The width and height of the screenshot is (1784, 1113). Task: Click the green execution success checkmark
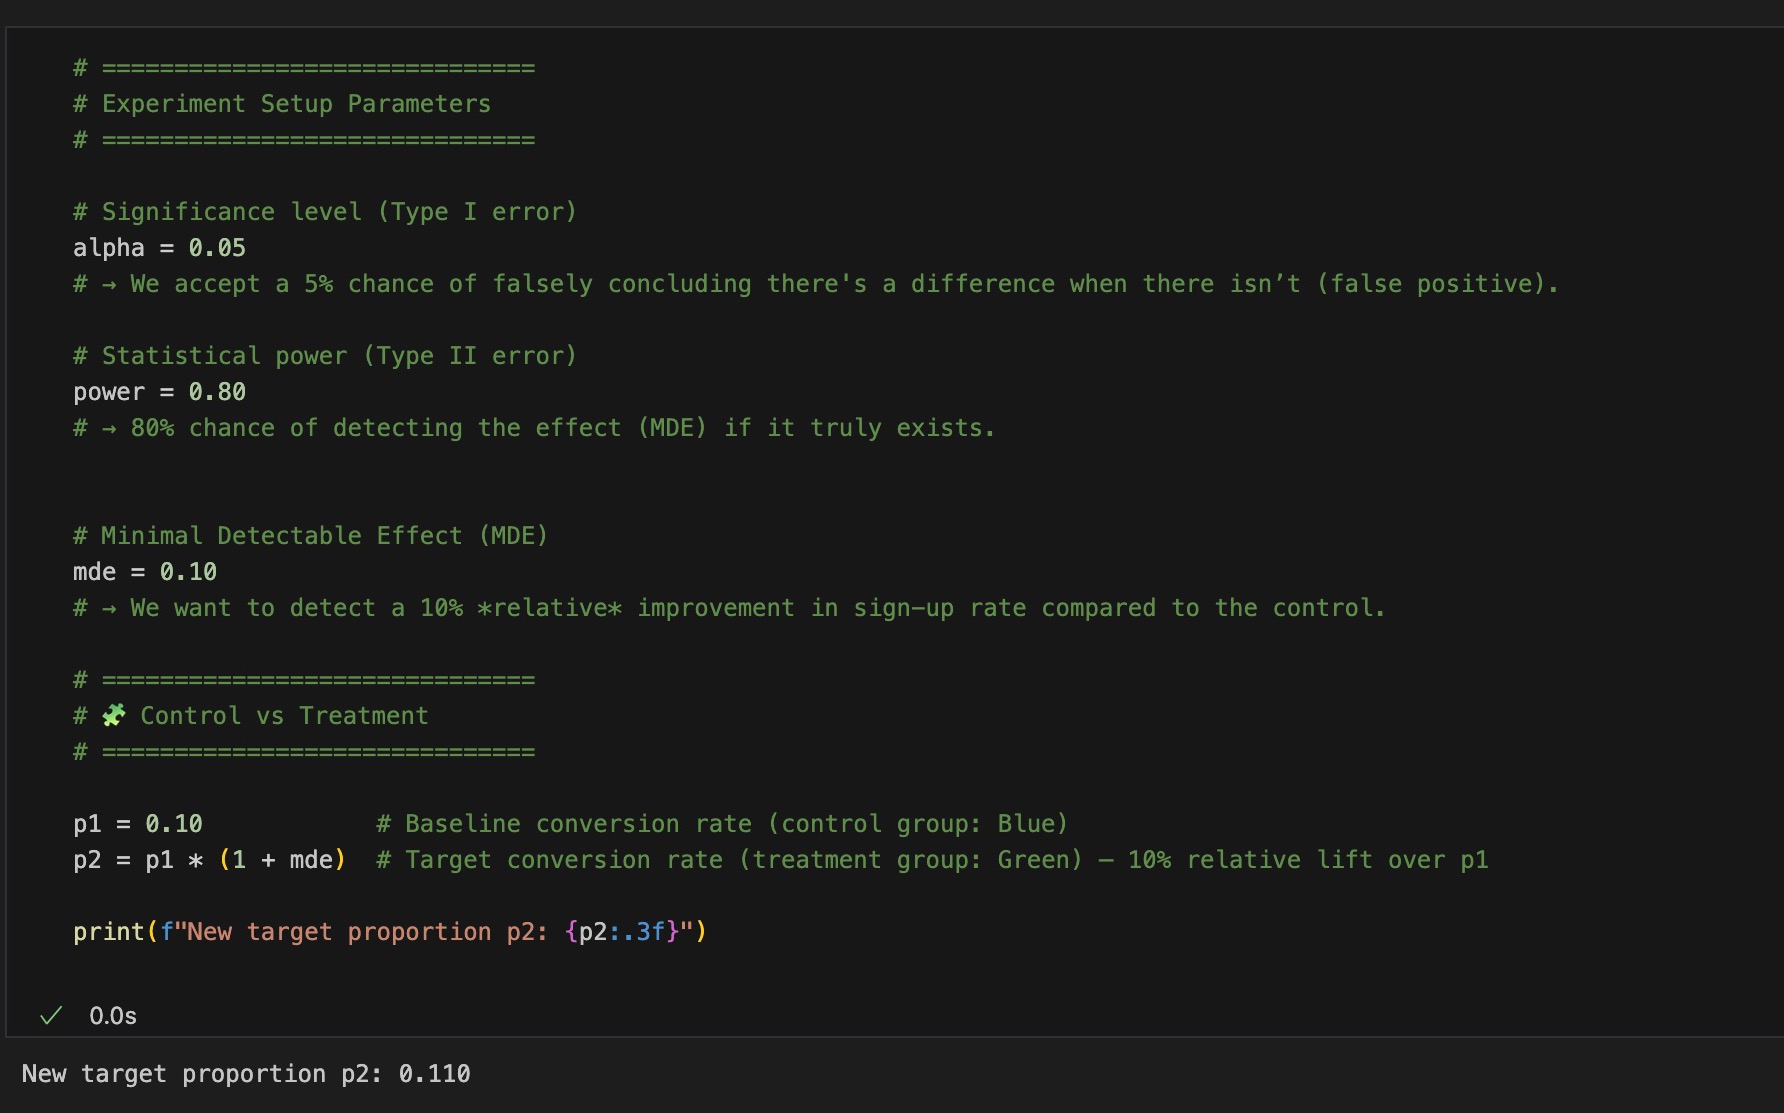[51, 1016]
